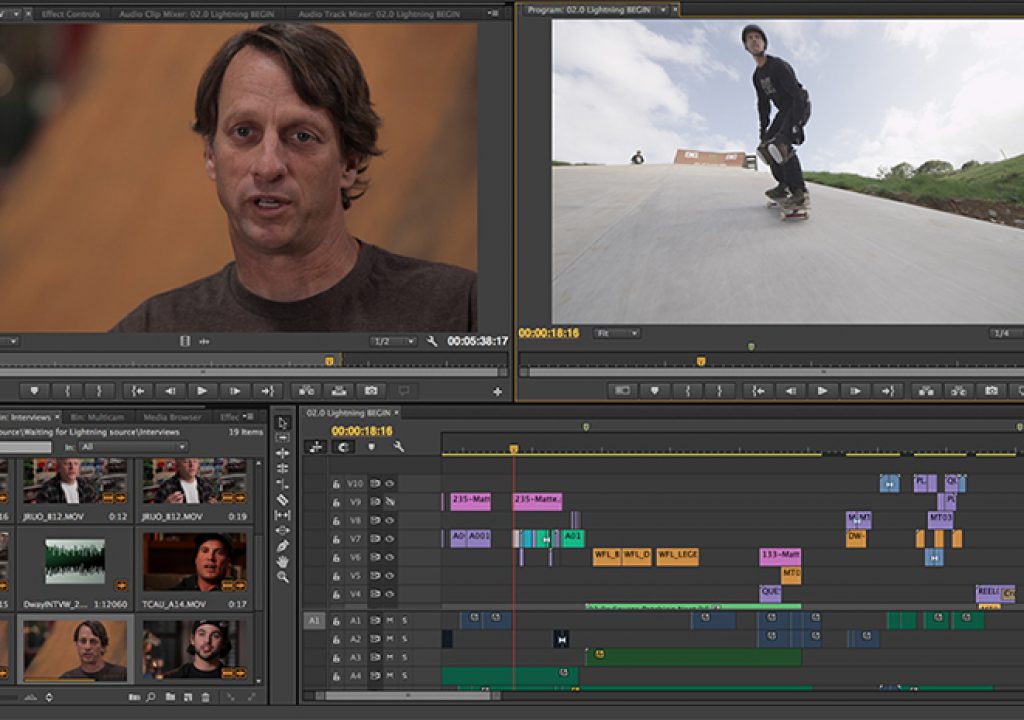Play the Program monitor sequence

822,391
